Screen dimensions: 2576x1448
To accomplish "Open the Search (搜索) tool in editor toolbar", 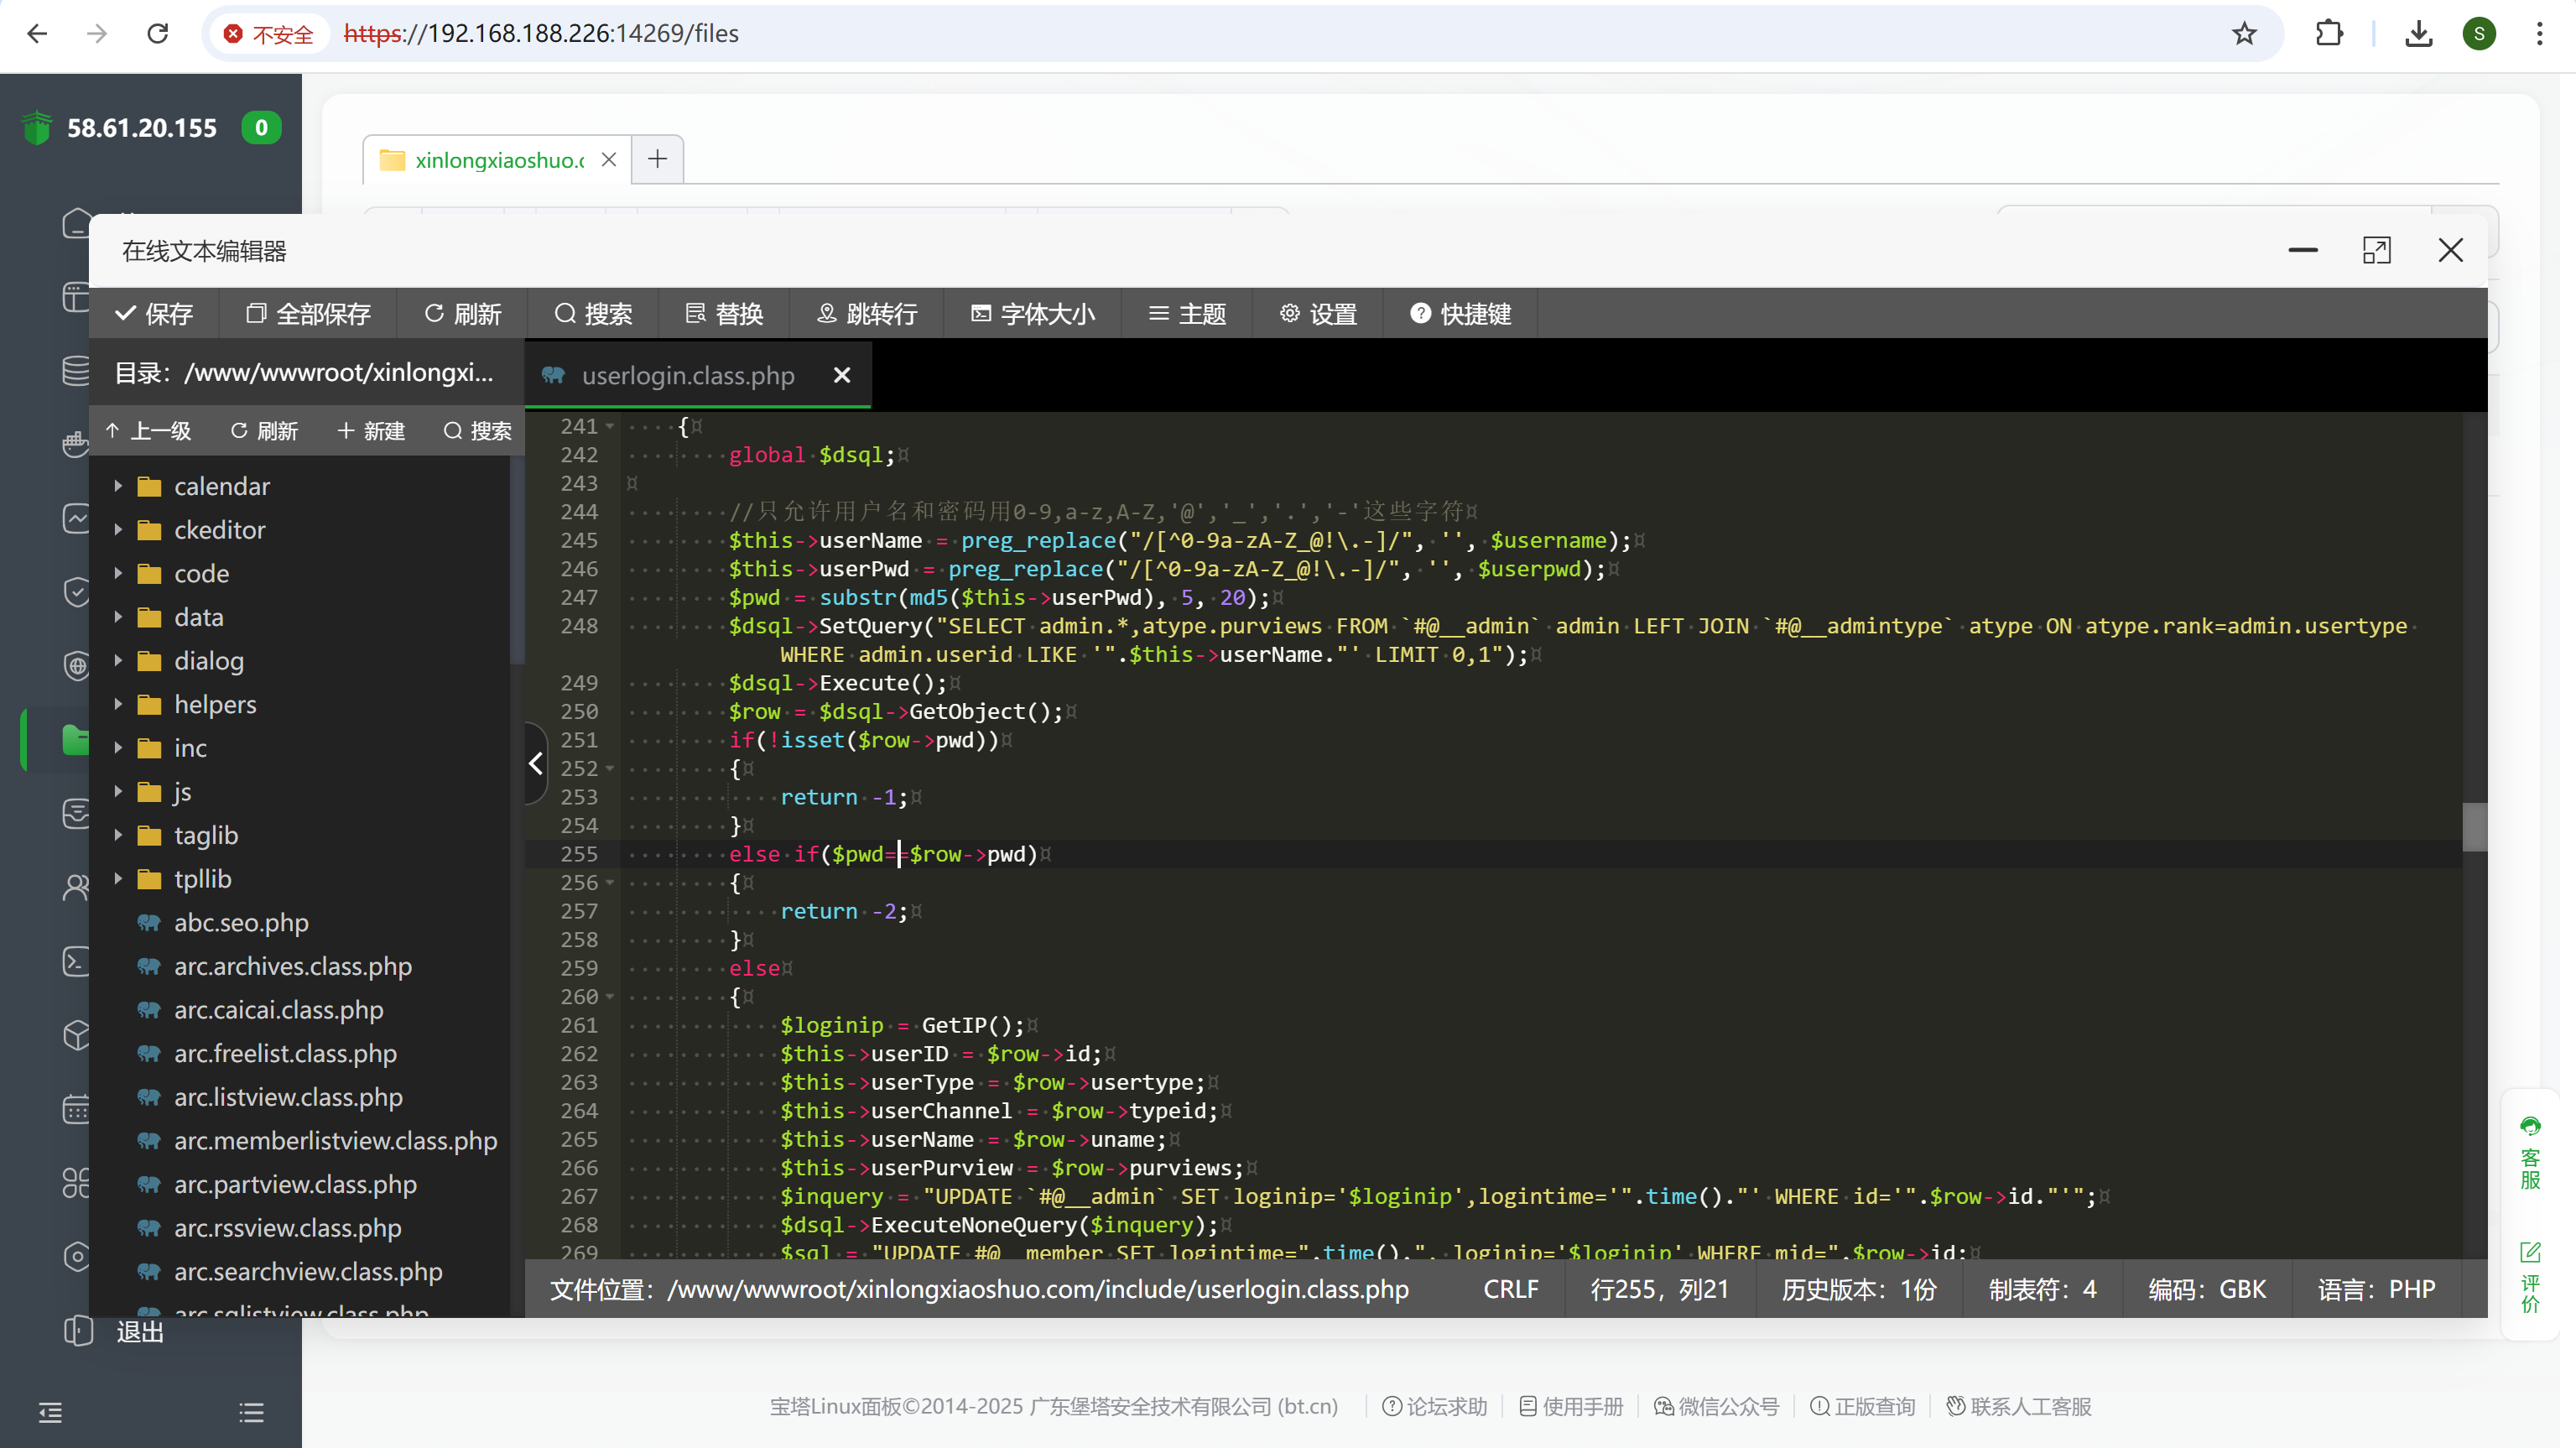I will 593,314.
